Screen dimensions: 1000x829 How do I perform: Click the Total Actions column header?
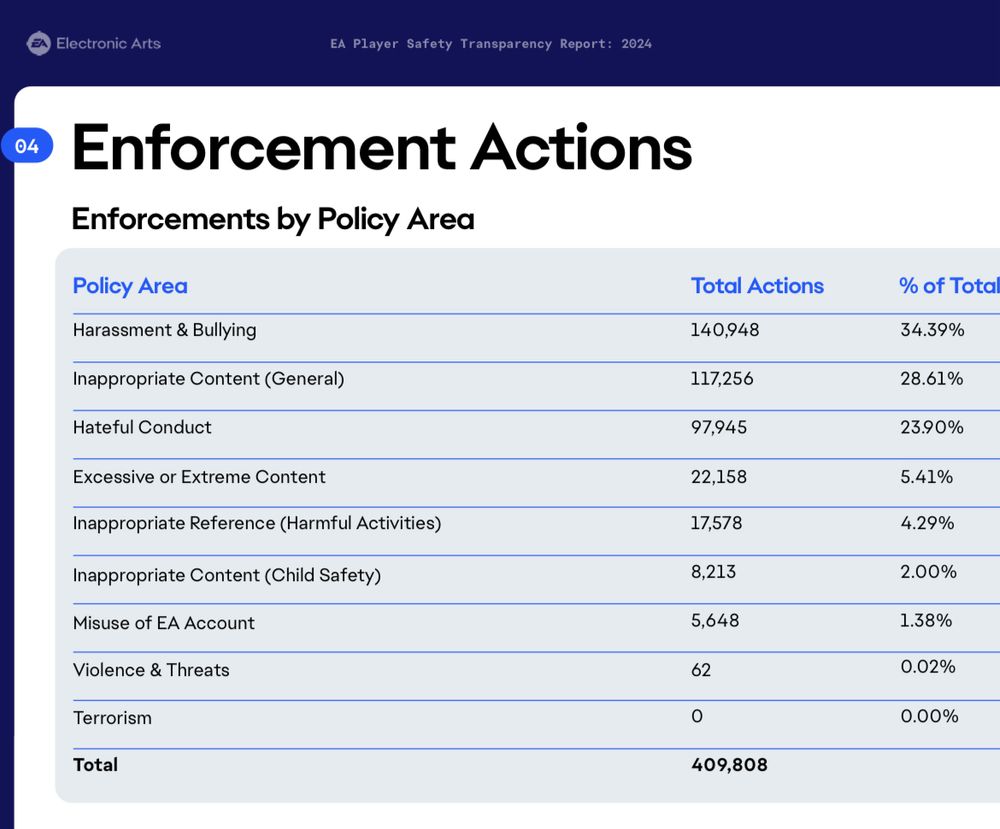757,286
